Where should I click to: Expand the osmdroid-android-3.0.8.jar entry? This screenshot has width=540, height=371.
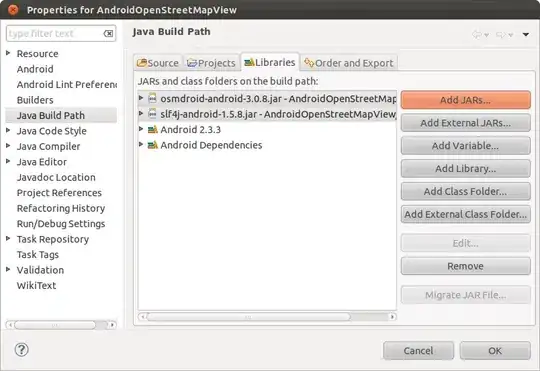coord(141,98)
